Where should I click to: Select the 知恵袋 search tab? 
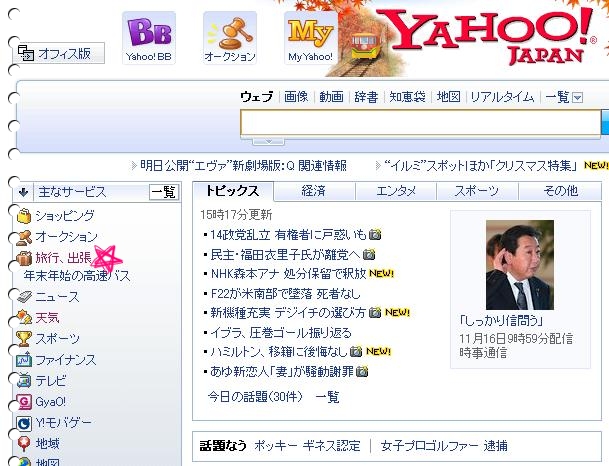(407, 97)
